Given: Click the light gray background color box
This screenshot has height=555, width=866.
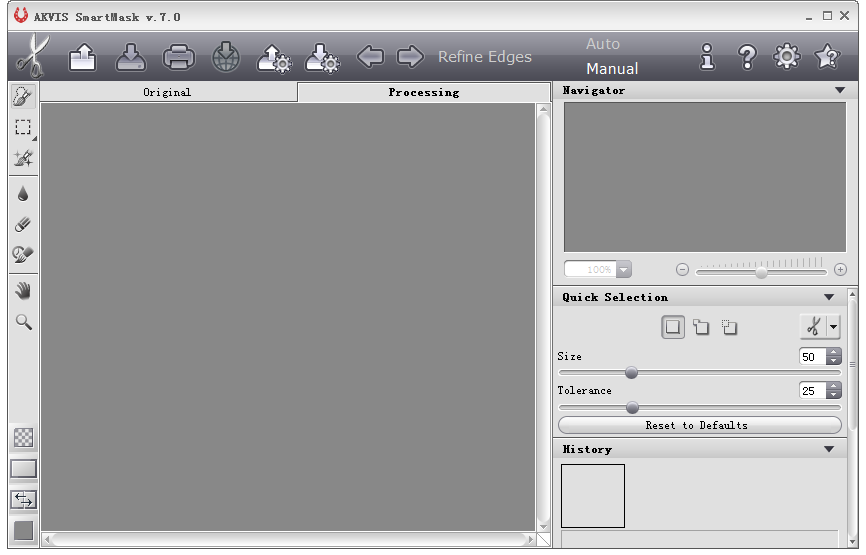Looking at the screenshot, I should tap(23, 469).
